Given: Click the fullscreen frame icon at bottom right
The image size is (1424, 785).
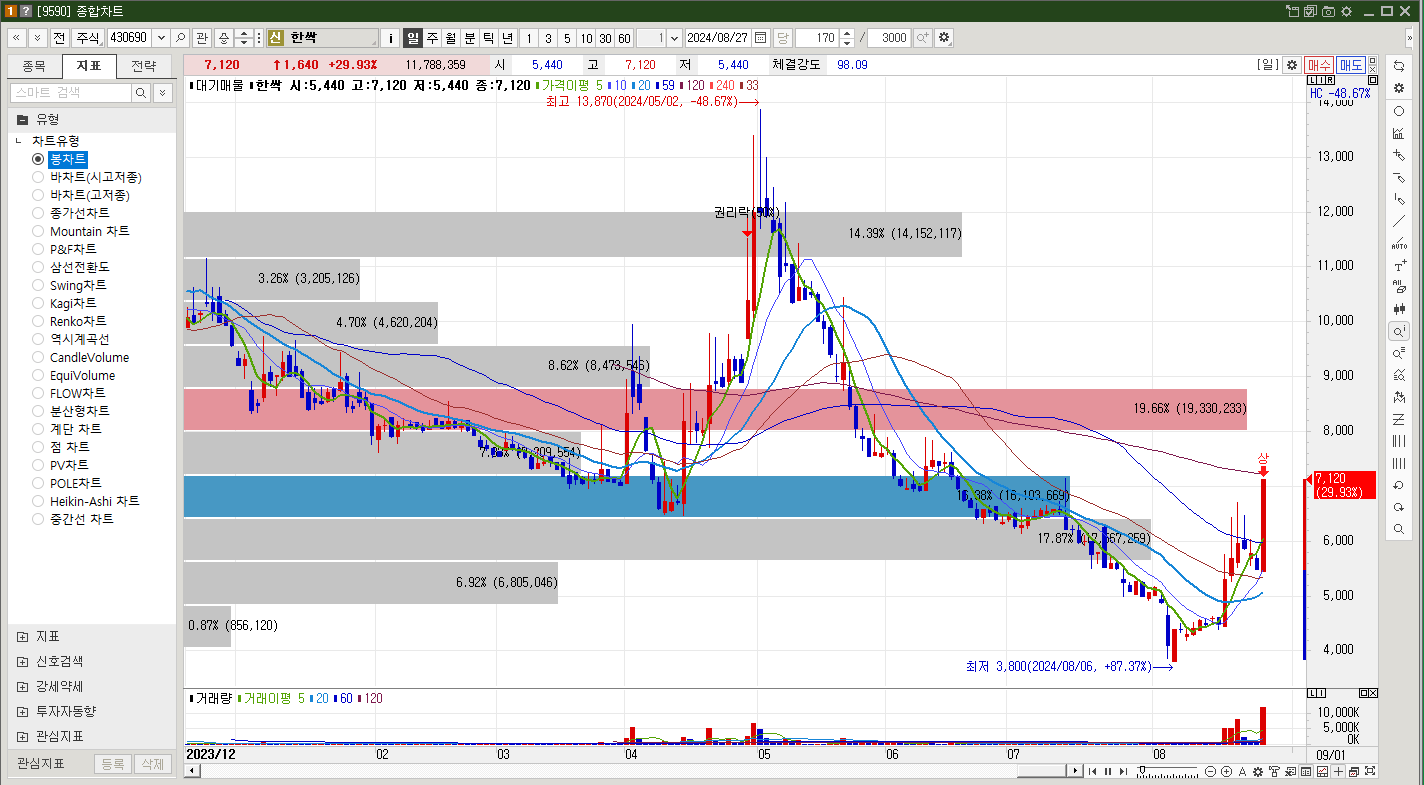Looking at the screenshot, I should pyautogui.click(x=1370, y=771).
